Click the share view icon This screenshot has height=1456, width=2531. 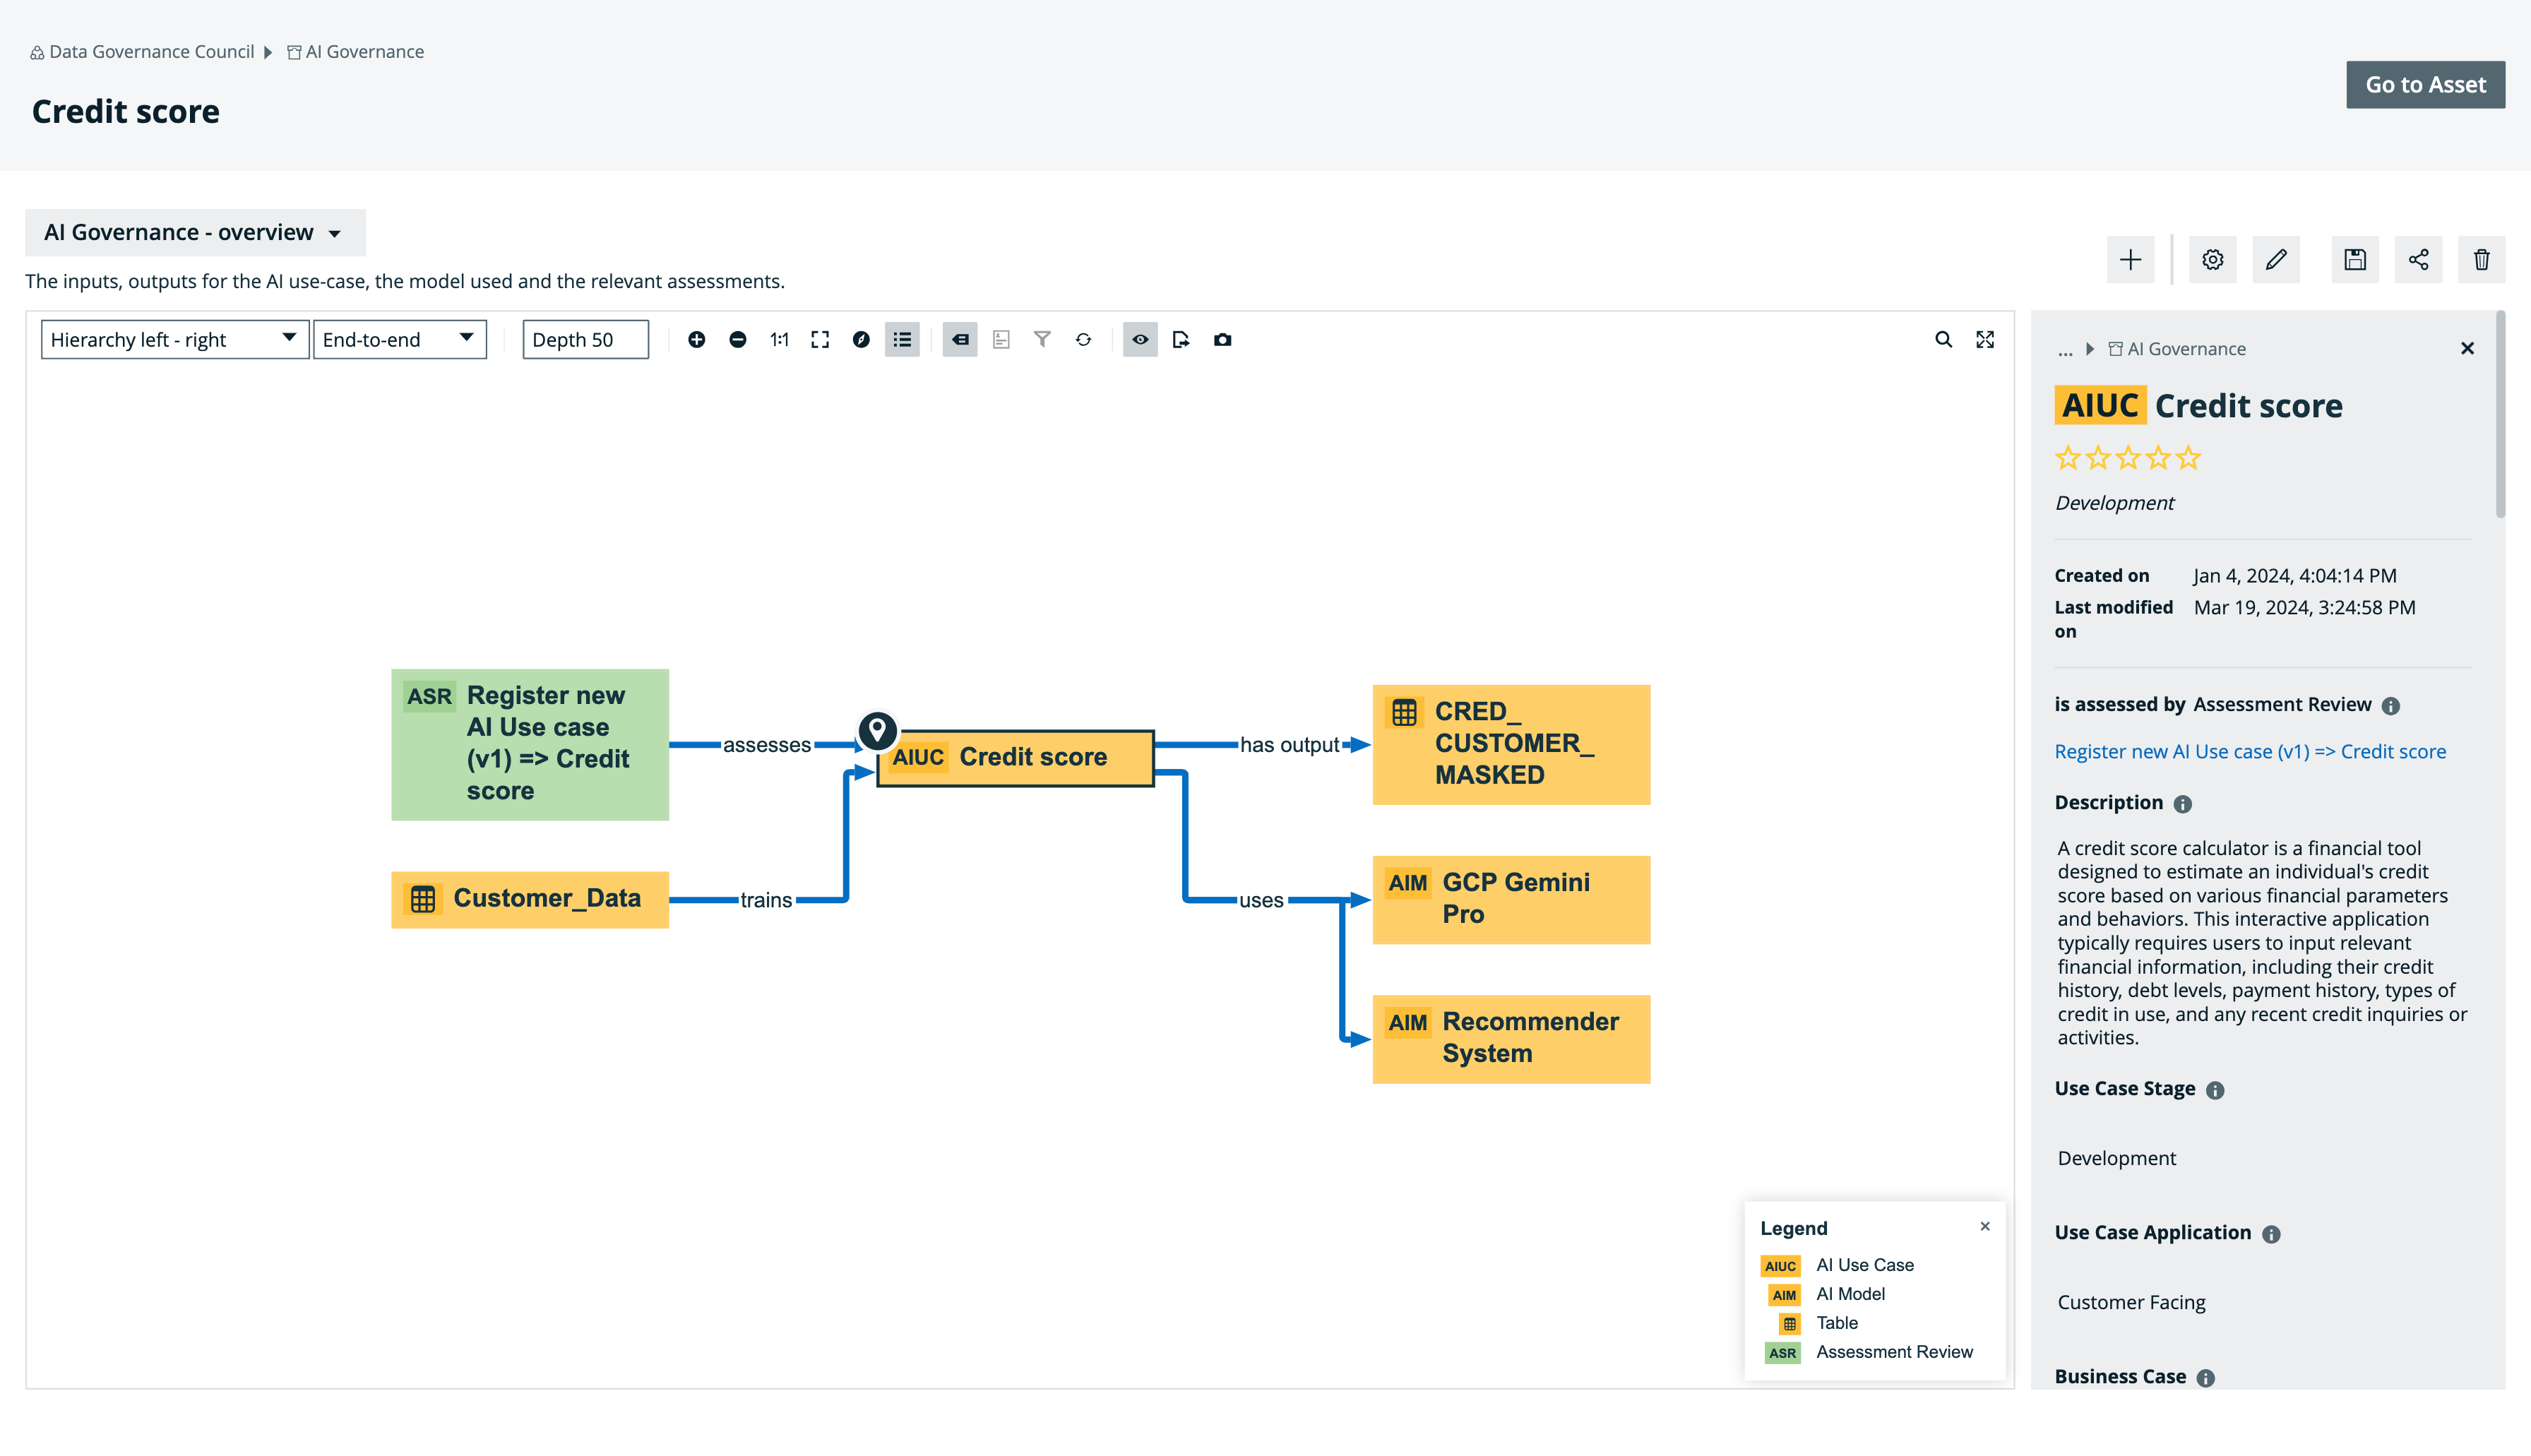point(2418,260)
